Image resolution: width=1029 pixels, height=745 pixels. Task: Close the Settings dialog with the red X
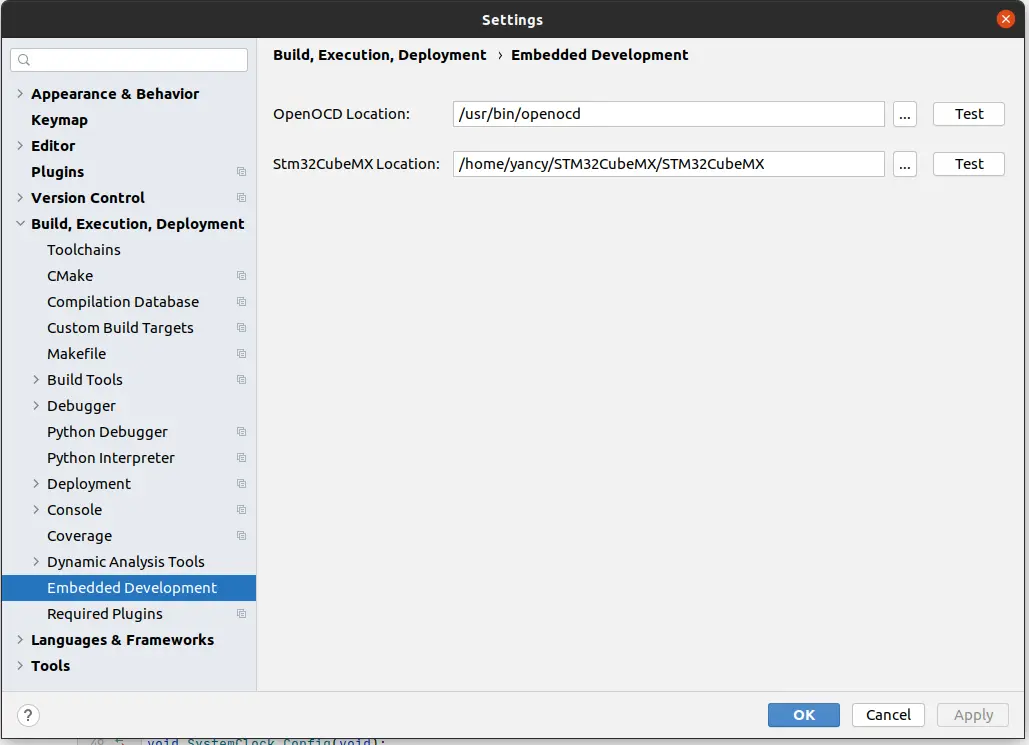point(1005,19)
